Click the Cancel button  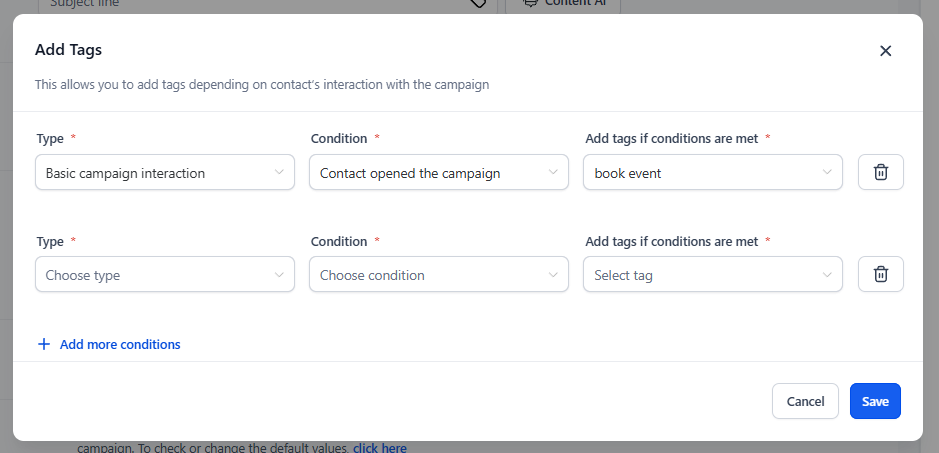click(805, 401)
